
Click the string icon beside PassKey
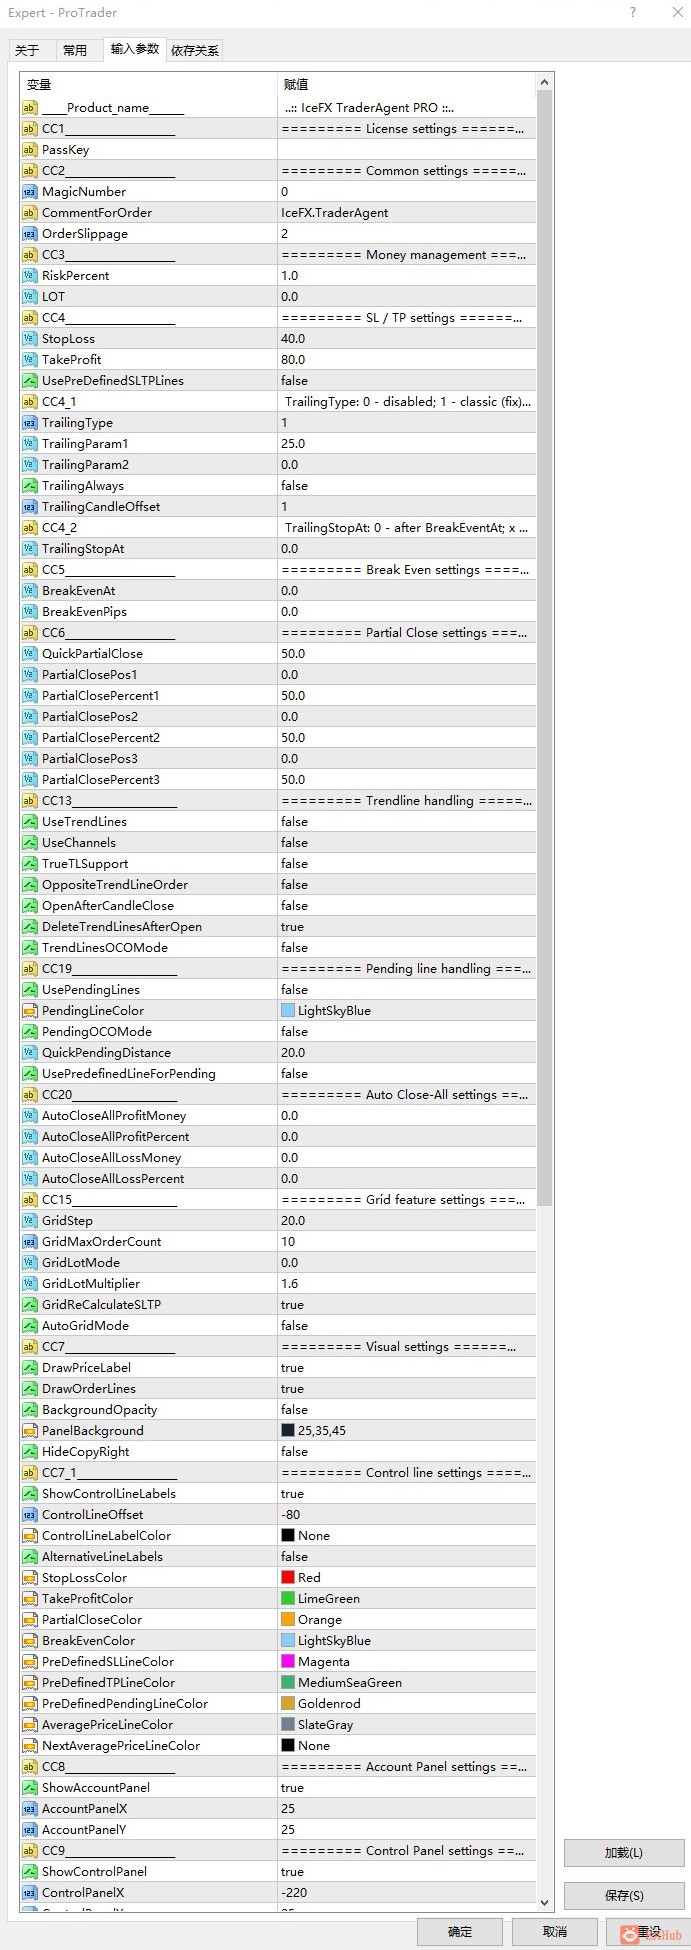pyautogui.click(x=29, y=150)
